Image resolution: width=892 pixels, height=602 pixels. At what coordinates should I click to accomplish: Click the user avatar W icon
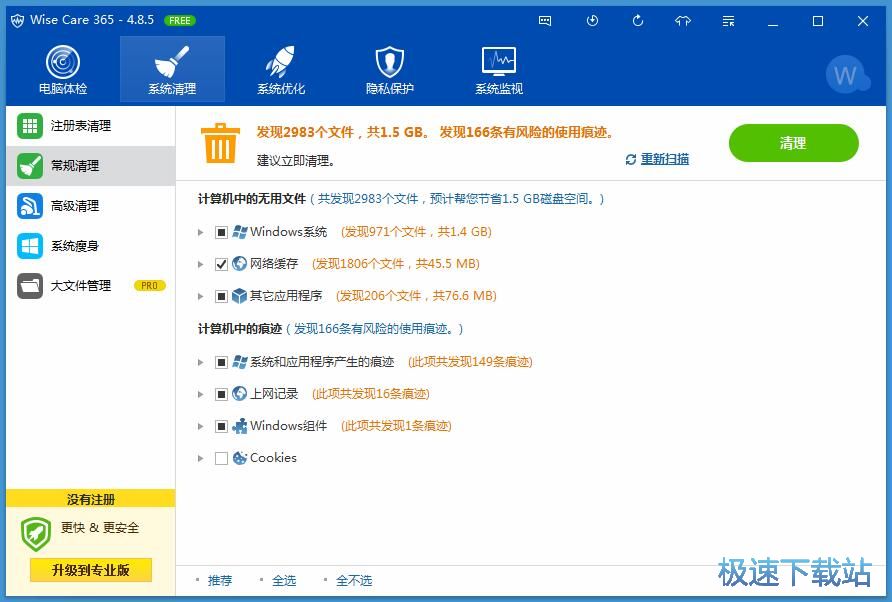[846, 74]
